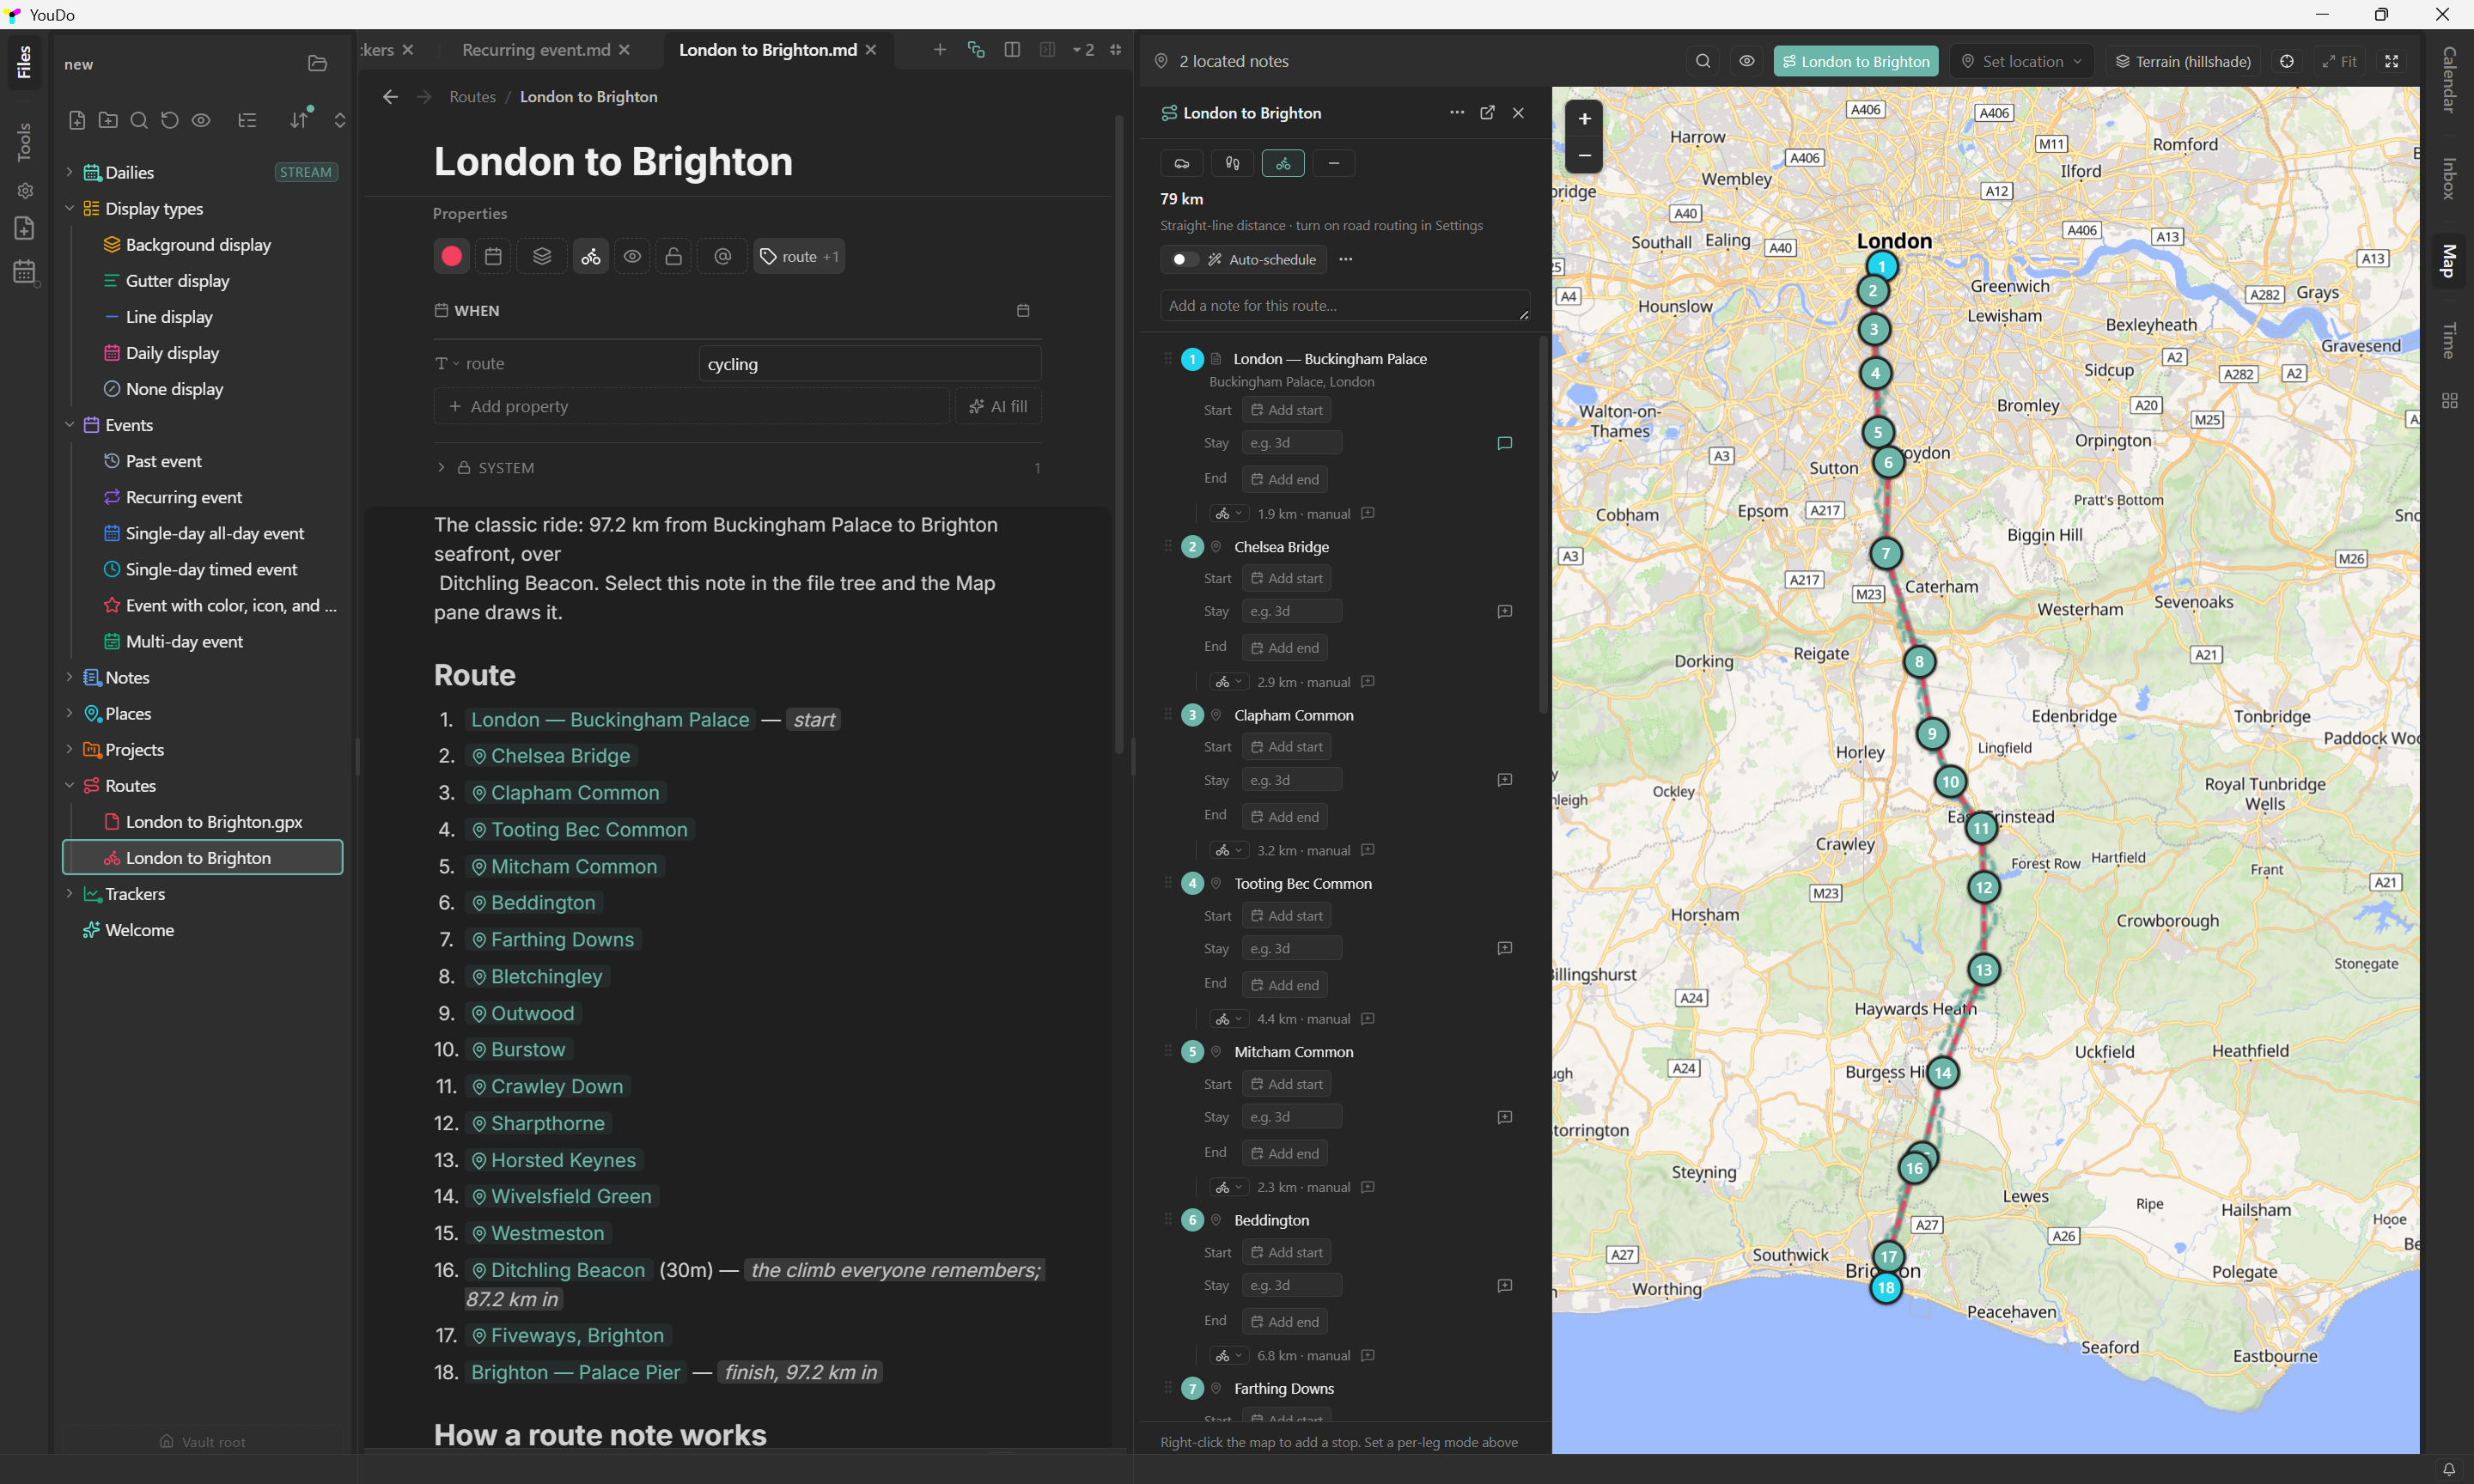Click the Fit button on the map toolbar
The height and width of the screenshot is (1484, 2474).
pyautogui.click(x=2339, y=61)
